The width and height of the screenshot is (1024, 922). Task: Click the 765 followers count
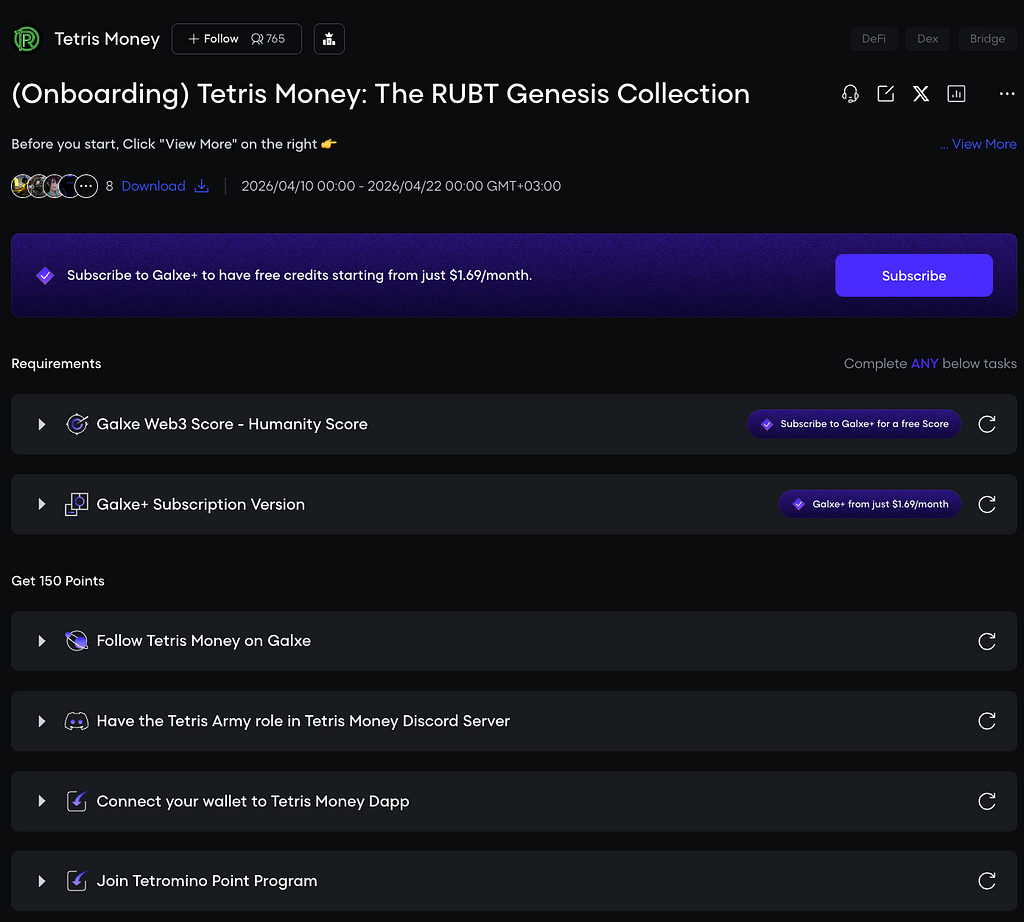[x=268, y=39]
